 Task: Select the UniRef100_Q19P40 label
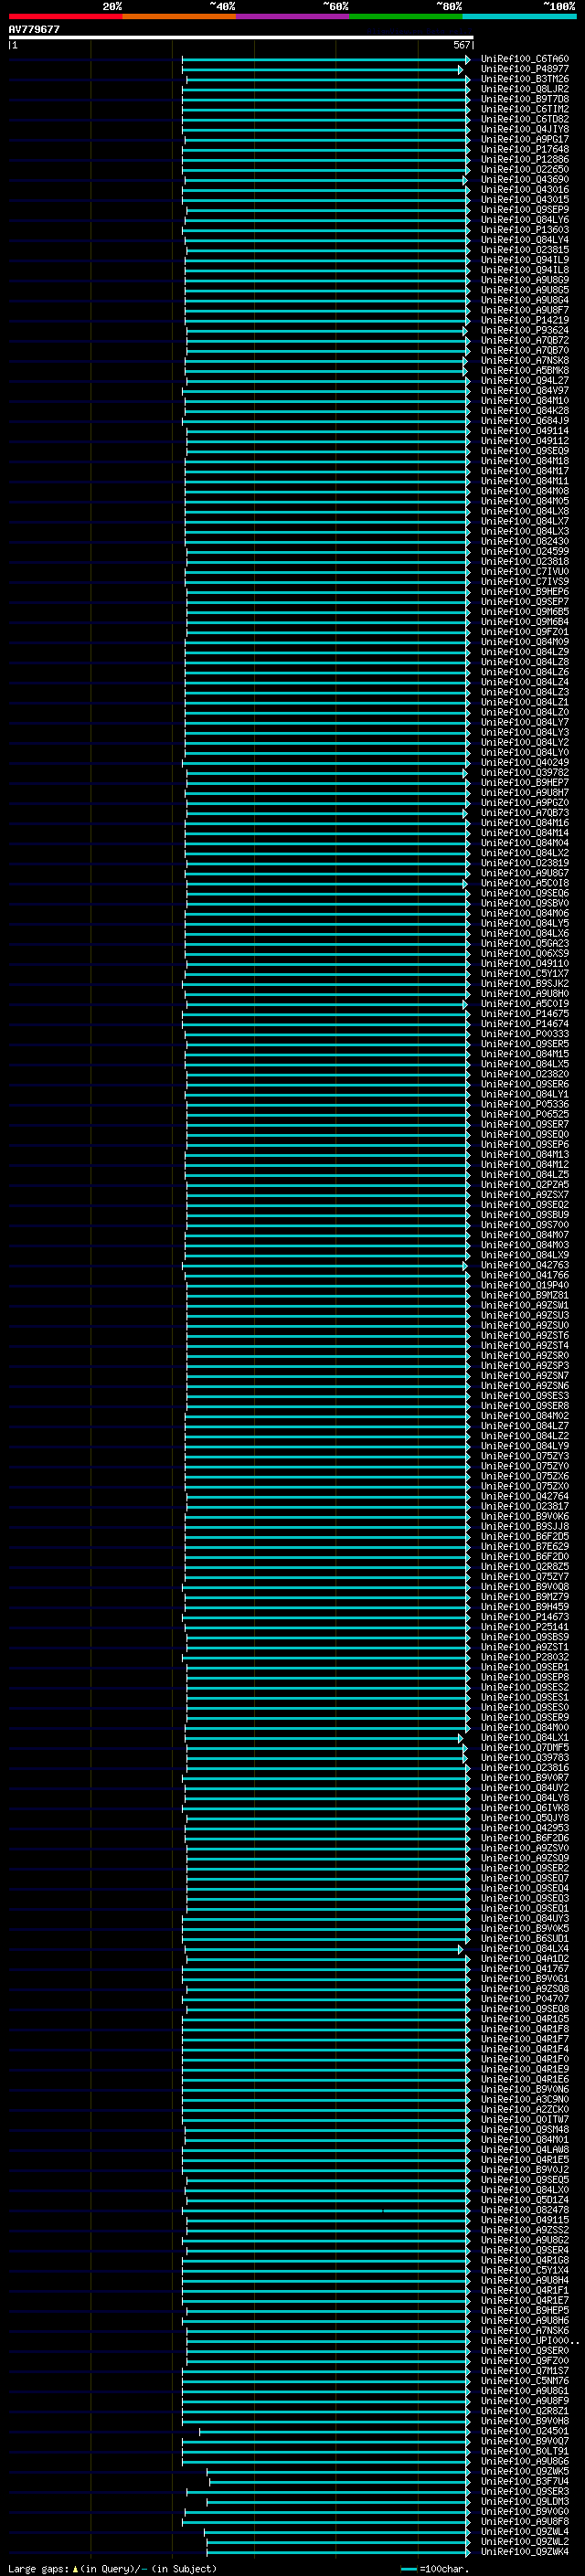click(x=524, y=1285)
